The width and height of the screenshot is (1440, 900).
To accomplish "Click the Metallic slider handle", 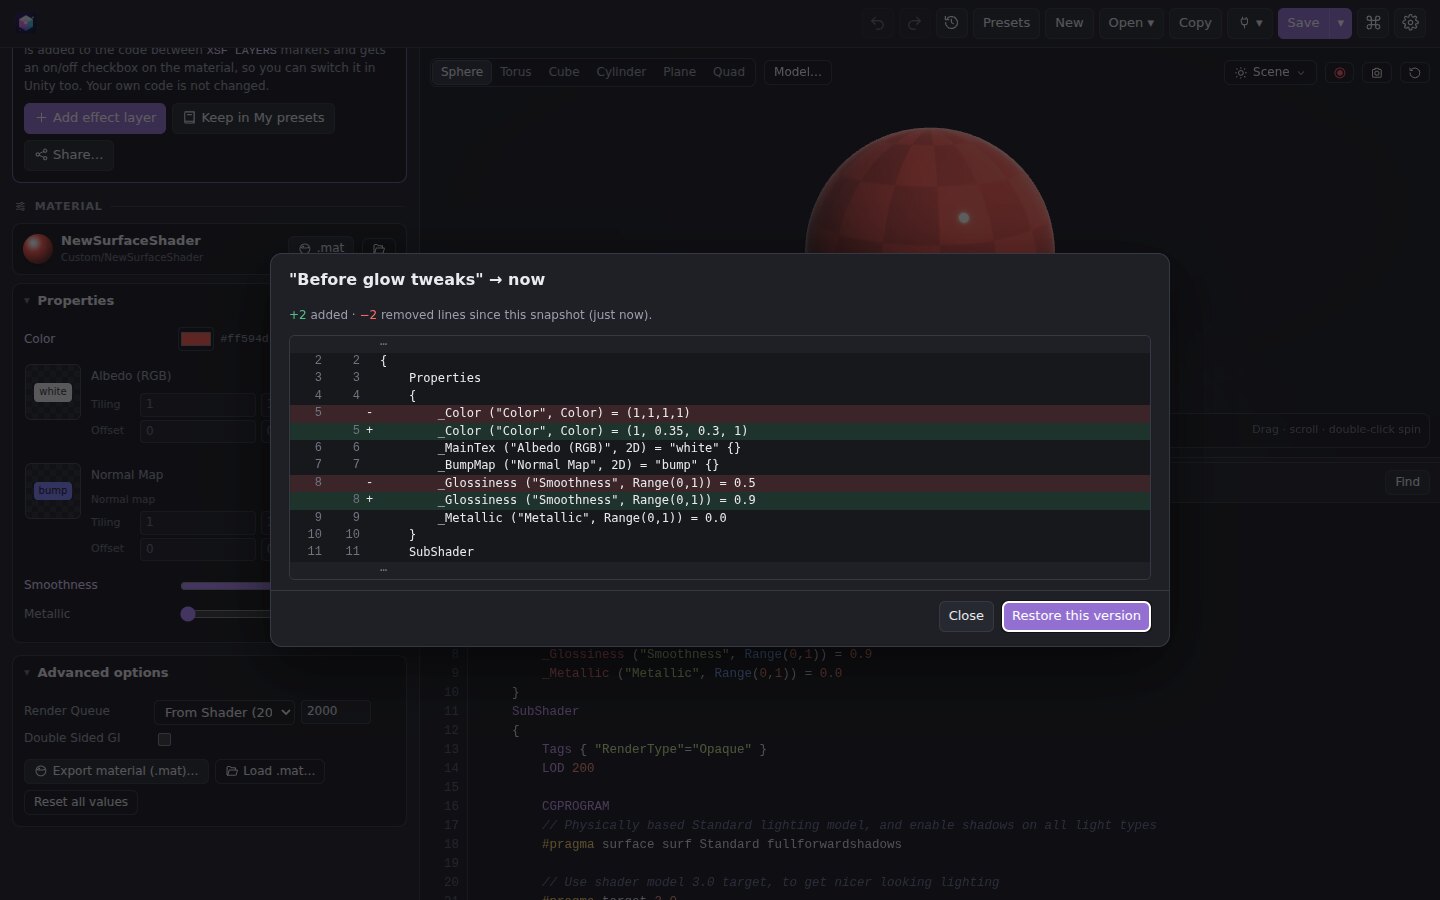I will pyautogui.click(x=188, y=614).
